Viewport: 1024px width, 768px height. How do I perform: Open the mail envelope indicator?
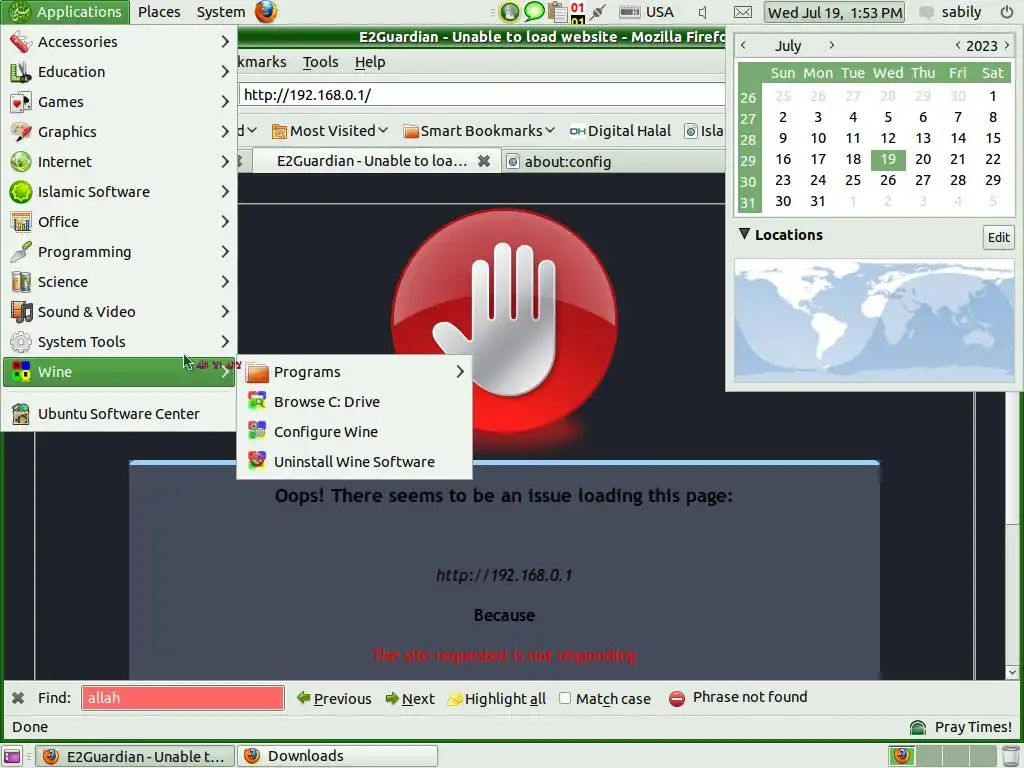[743, 12]
